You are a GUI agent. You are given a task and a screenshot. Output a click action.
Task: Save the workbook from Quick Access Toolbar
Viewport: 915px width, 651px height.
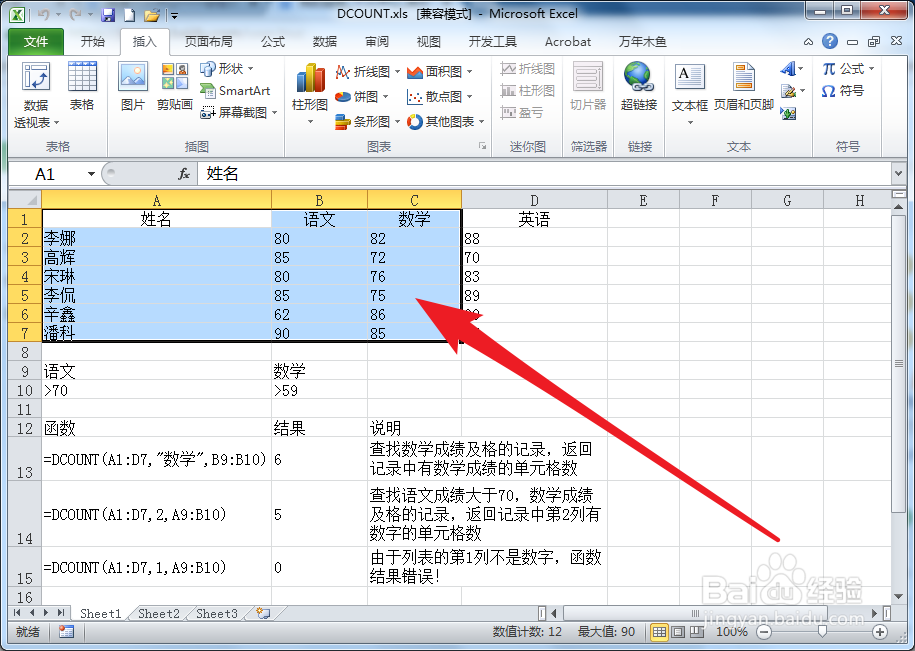(108, 13)
